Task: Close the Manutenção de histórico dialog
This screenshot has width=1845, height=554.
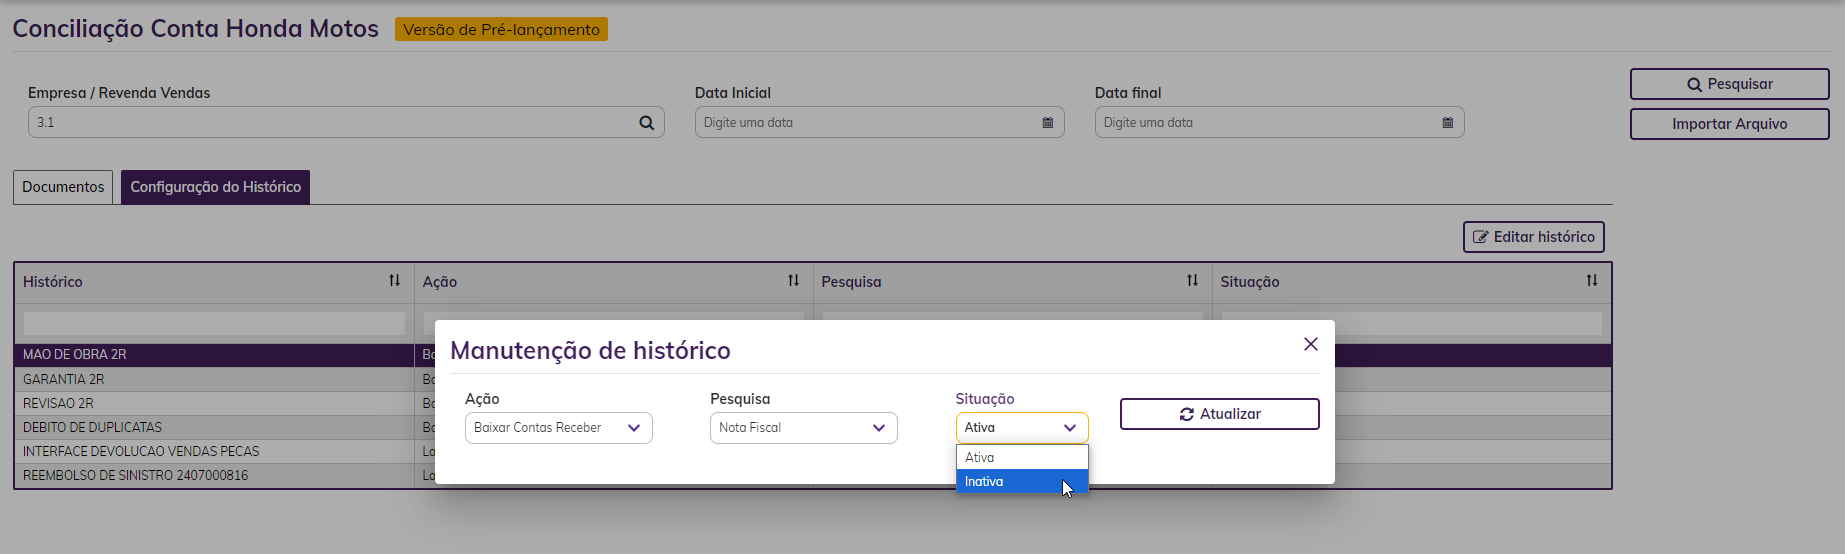Action: click(x=1310, y=344)
